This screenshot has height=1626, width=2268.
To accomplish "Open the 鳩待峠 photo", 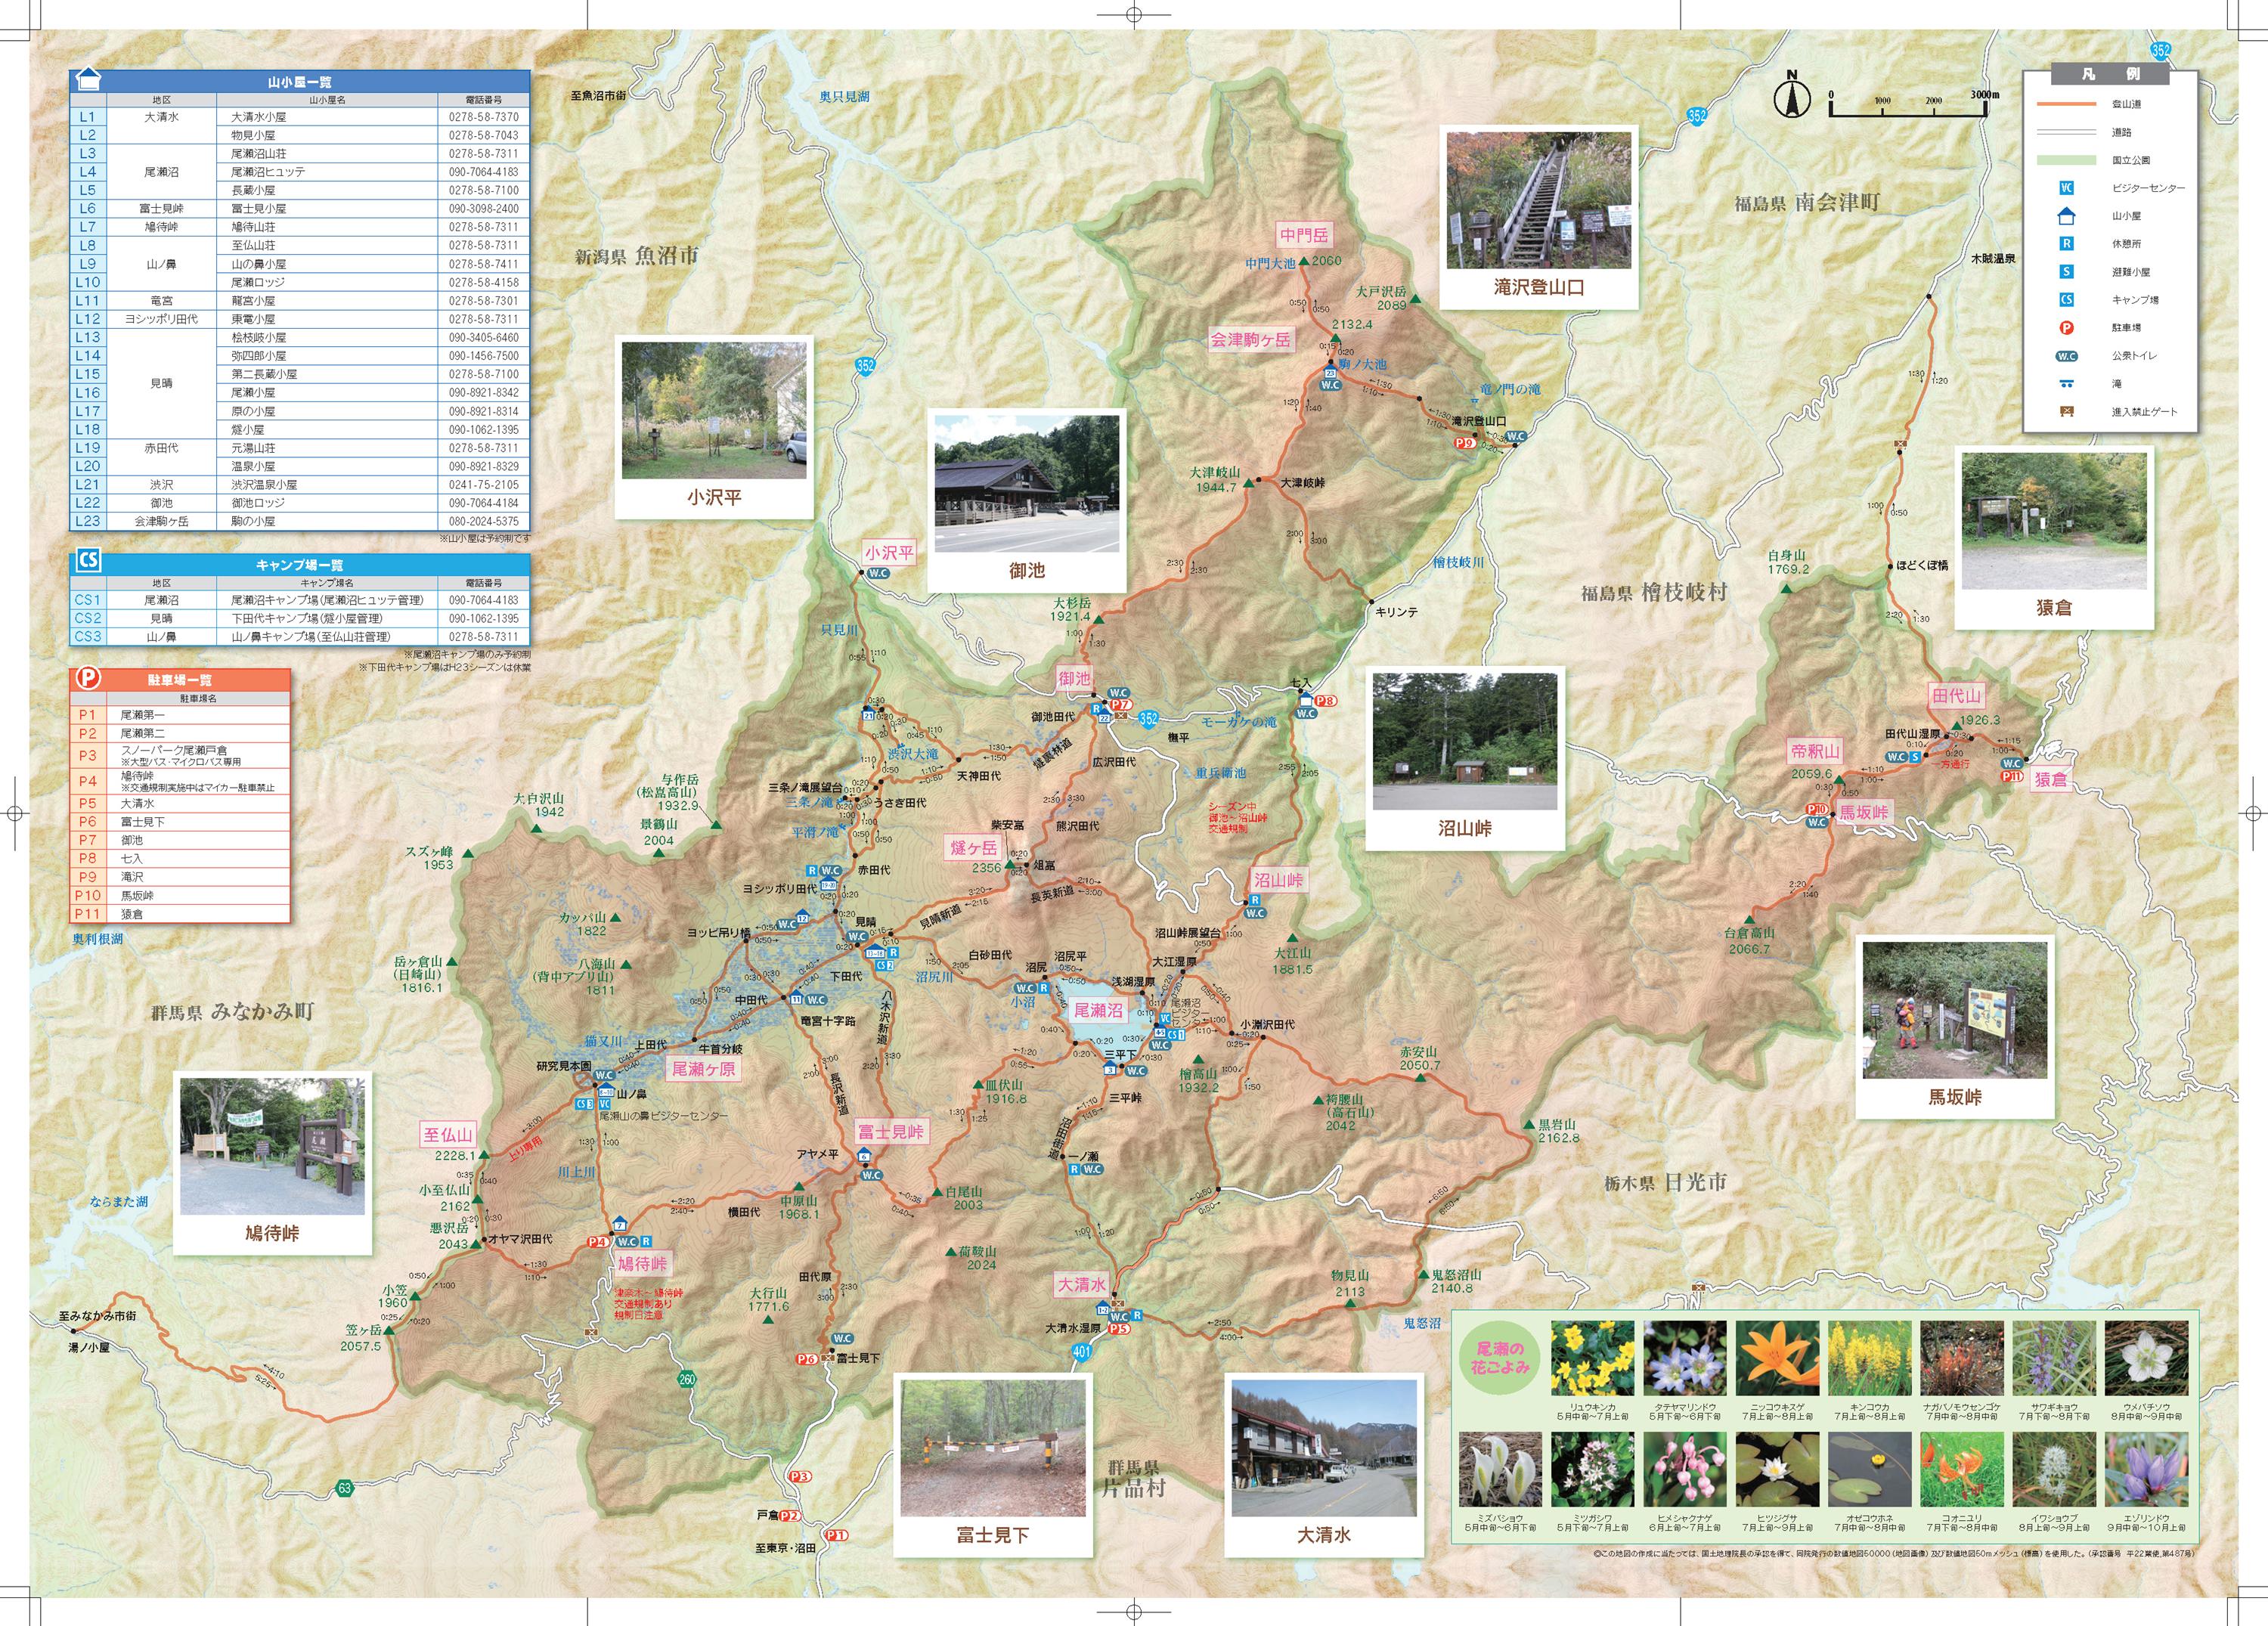I will [x=272, y=1147].
